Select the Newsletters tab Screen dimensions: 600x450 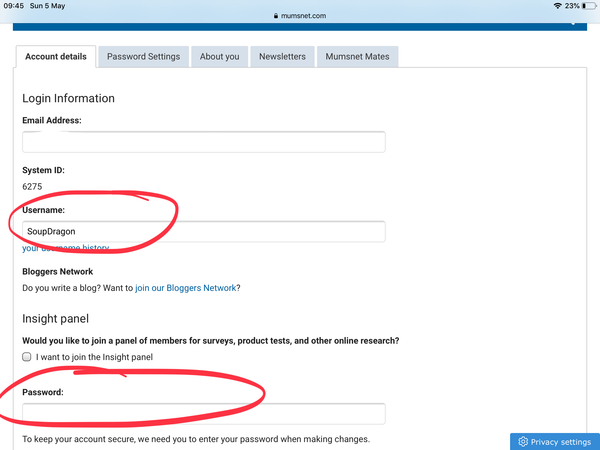282,57
